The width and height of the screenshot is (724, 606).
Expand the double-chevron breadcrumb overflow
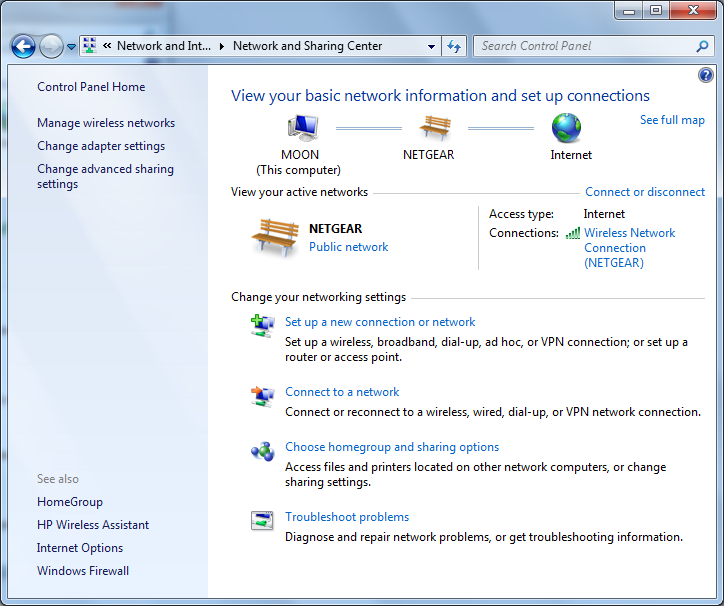(107, 46)
